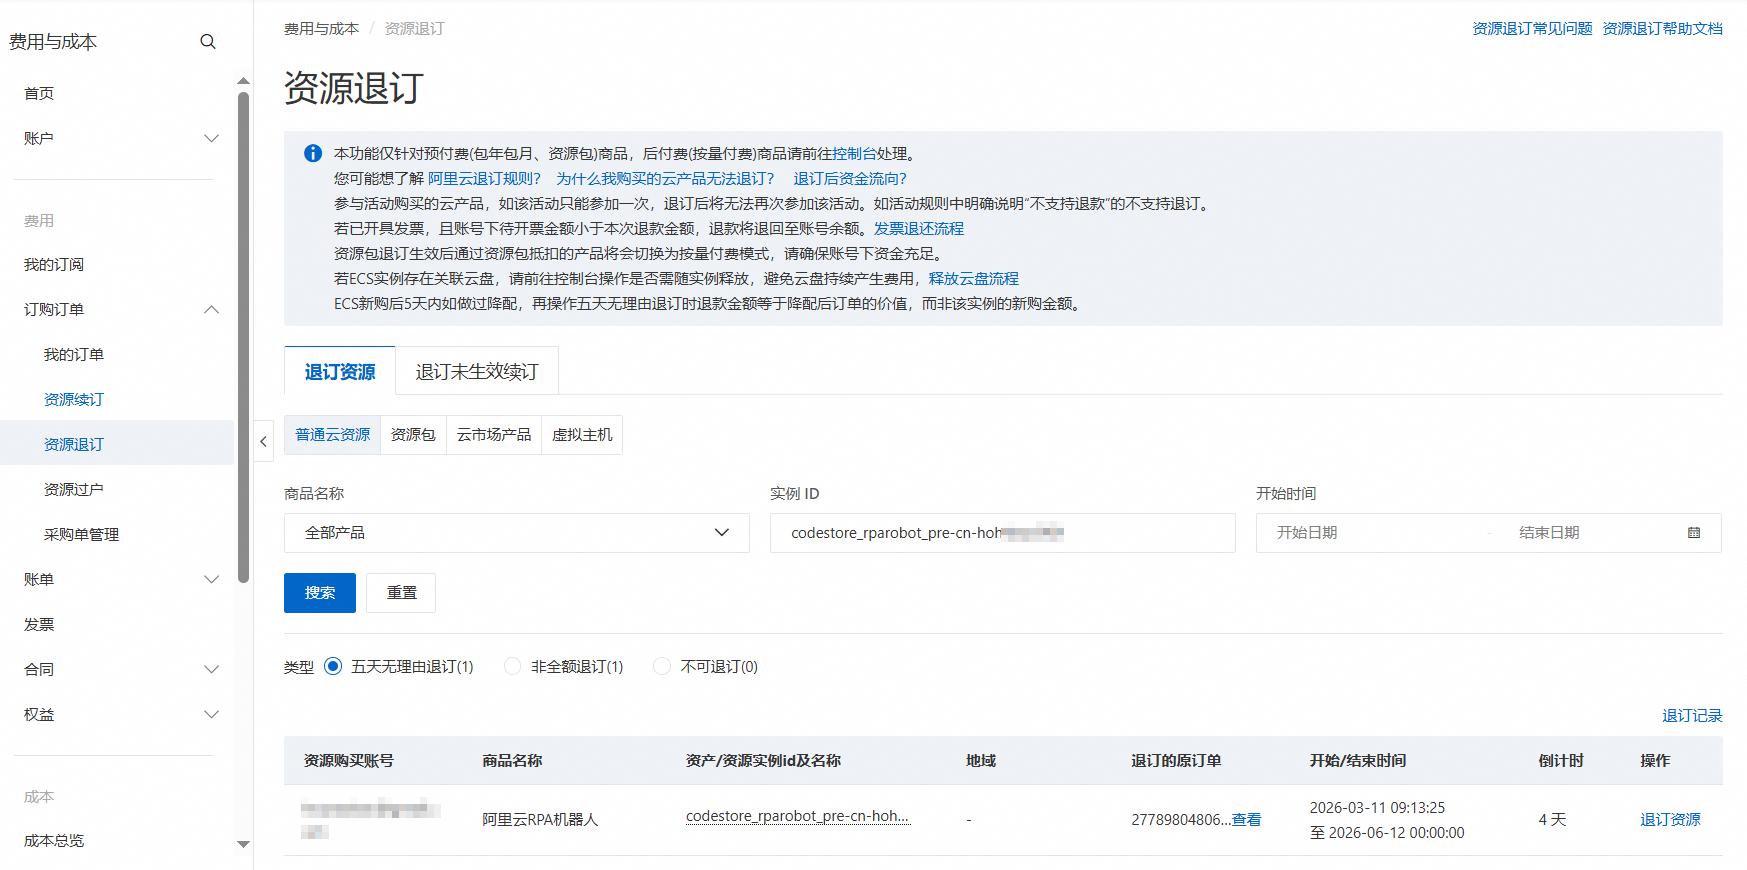Select 云市场产品 sub-tab
The image size is (1747, 870).
coord(494,435)
